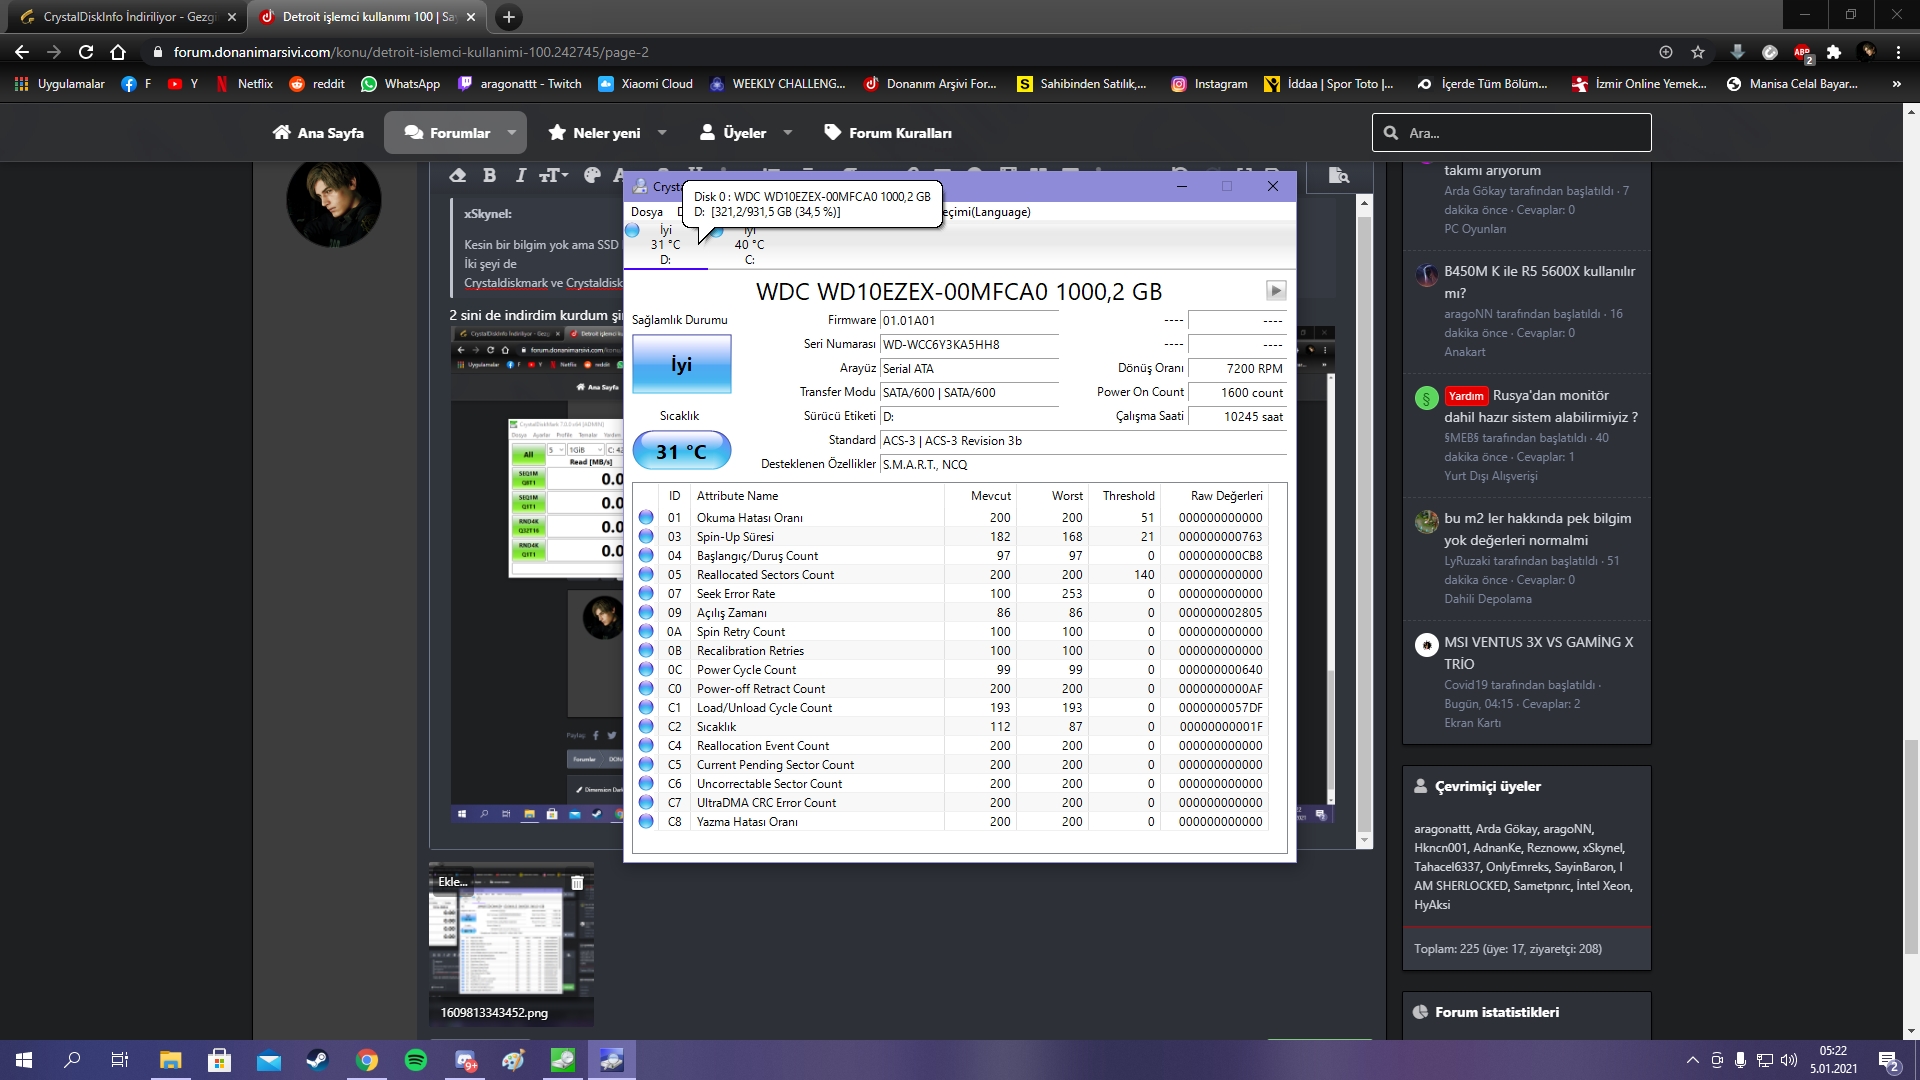
Task: Open Microsoft Store from taskbar
Action: coord(219,1060)
